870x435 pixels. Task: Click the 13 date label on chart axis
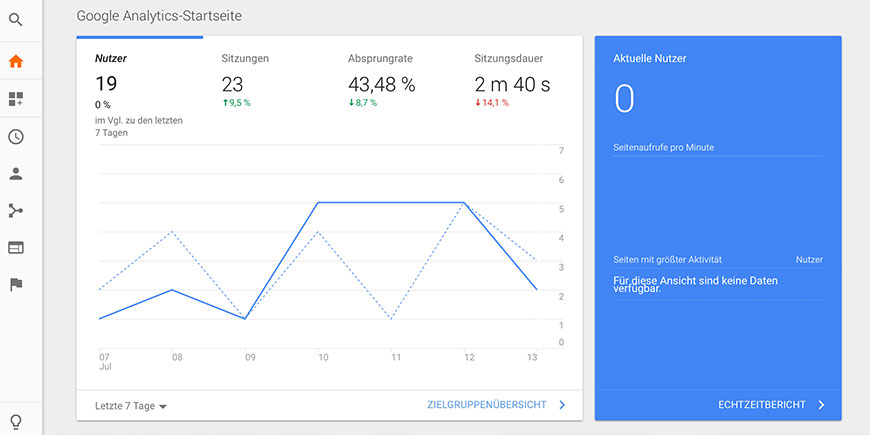point(532,358)
